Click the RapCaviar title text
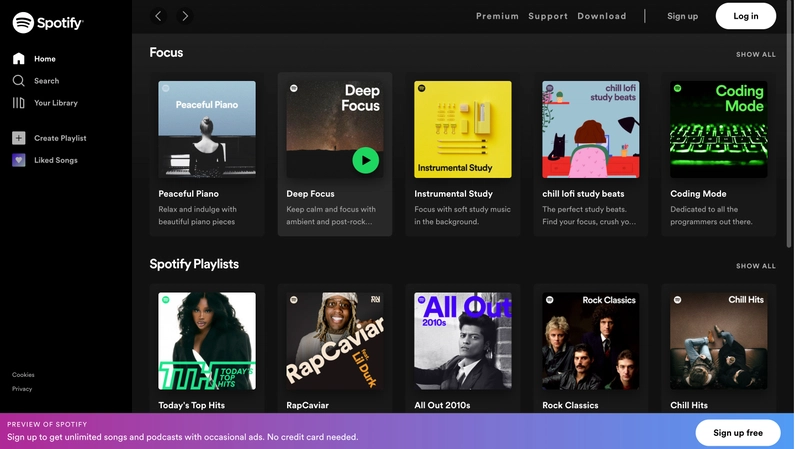 307,405
